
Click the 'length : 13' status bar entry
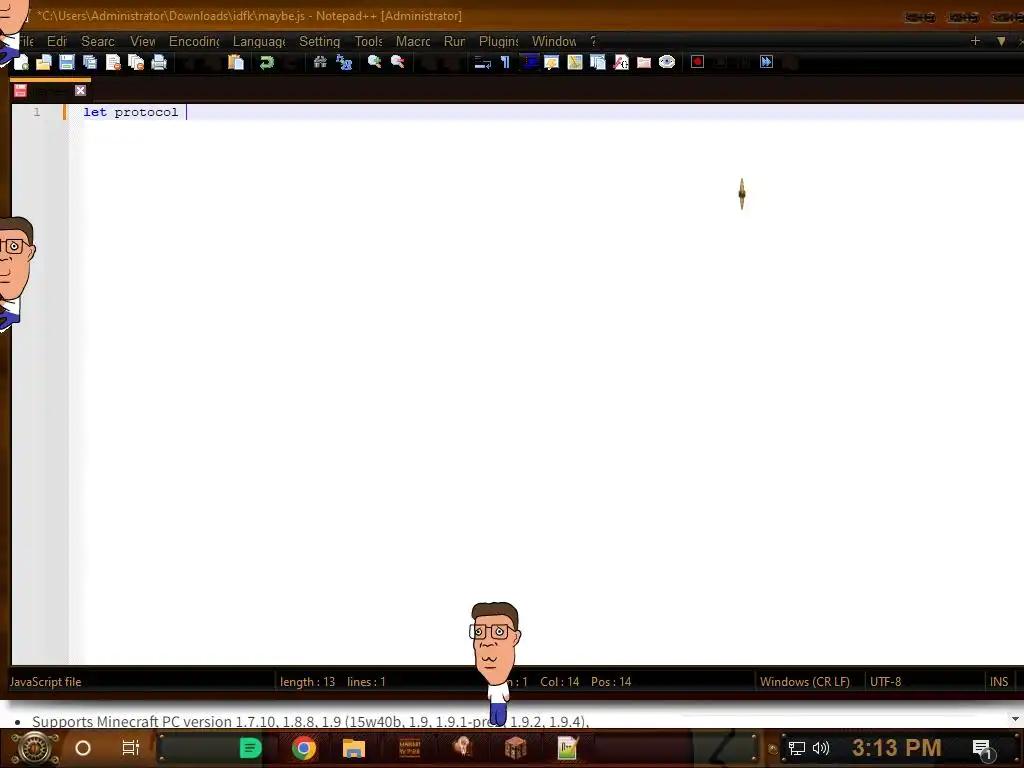pyautogui.click(x=308, y=682)
